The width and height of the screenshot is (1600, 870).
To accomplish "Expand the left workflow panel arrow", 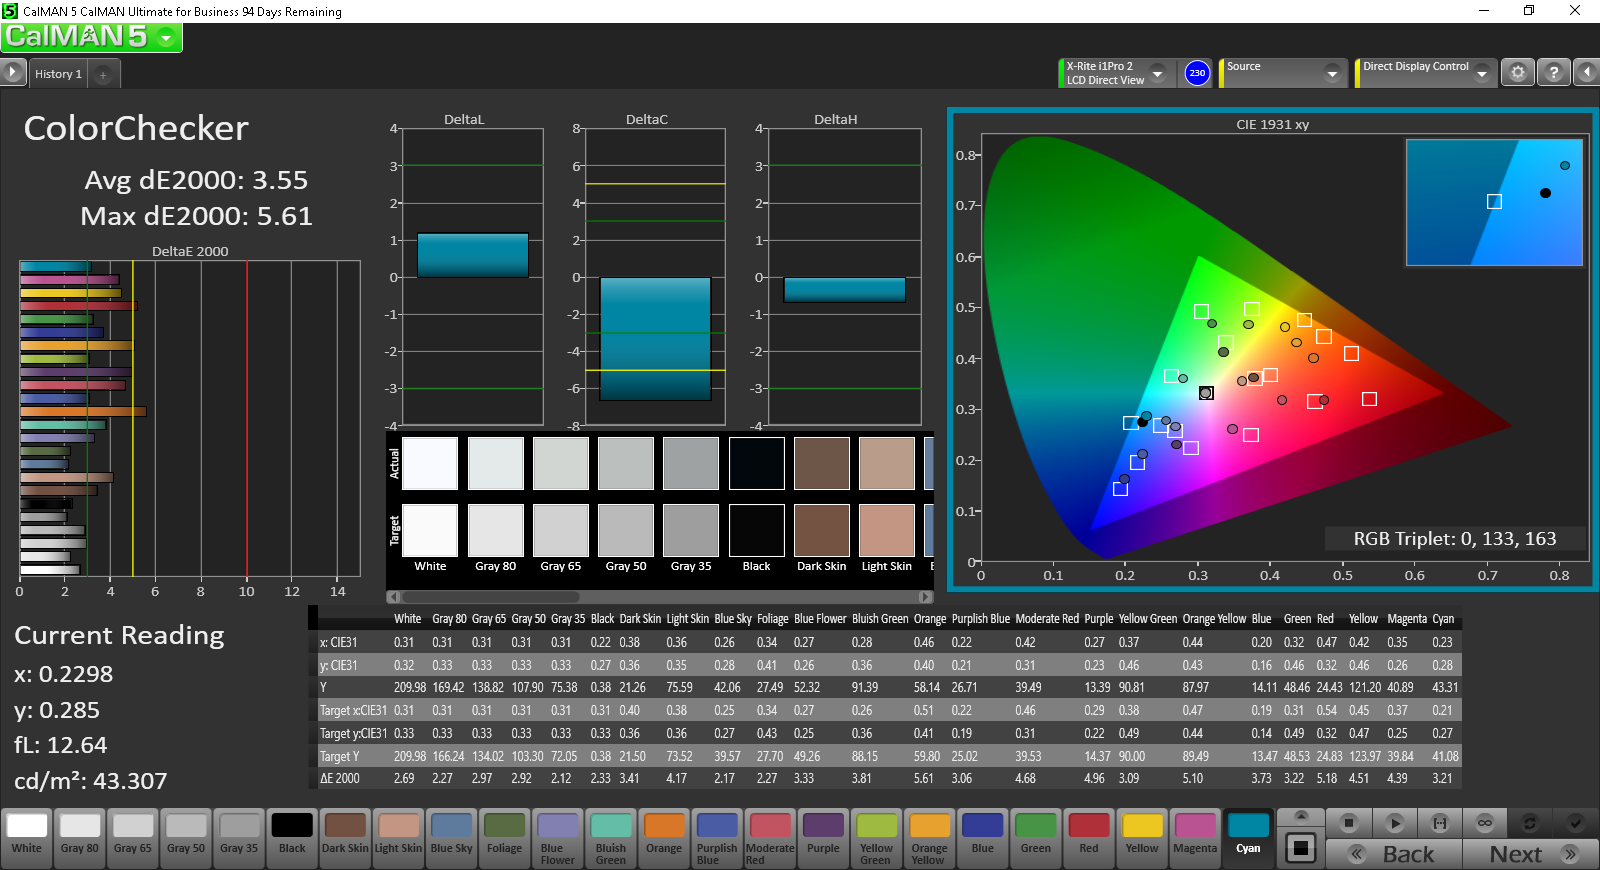I will point(12,72).
